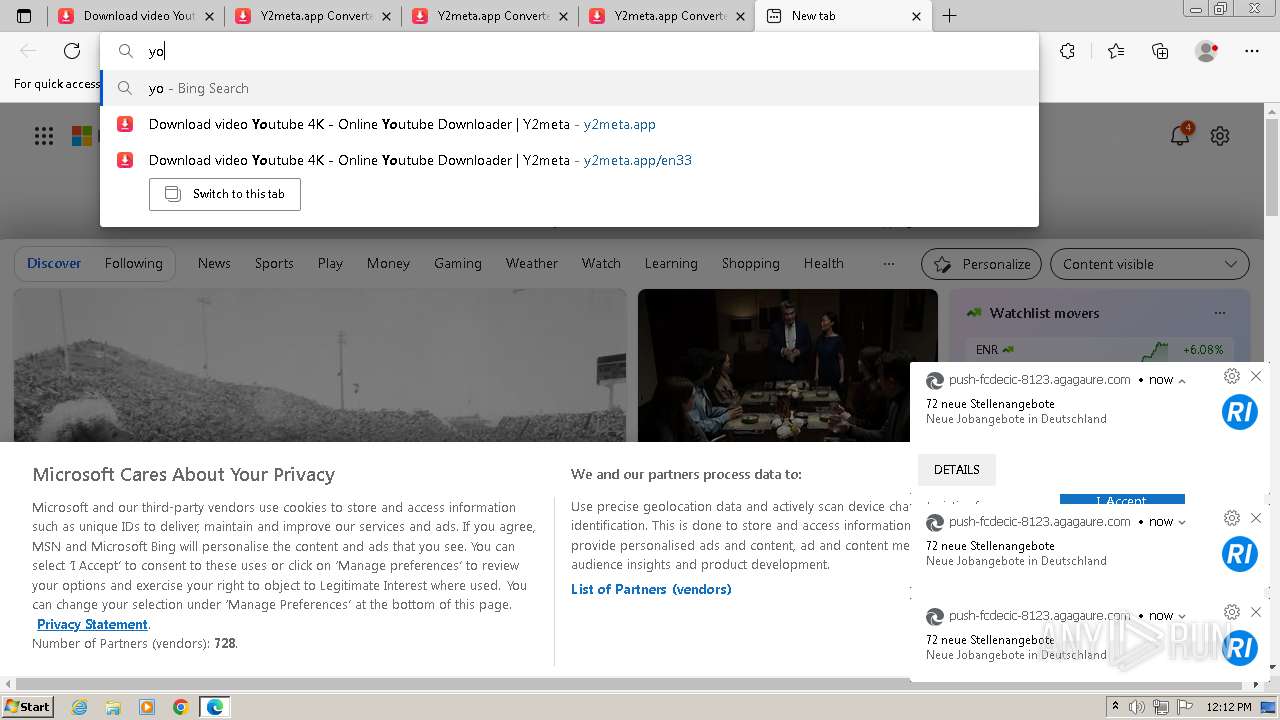The width and height of the screenshot is (1280, 720).
Task: Launch Google Chrome from taskbar
Action: pyautogui.click(x=180, y=707)
